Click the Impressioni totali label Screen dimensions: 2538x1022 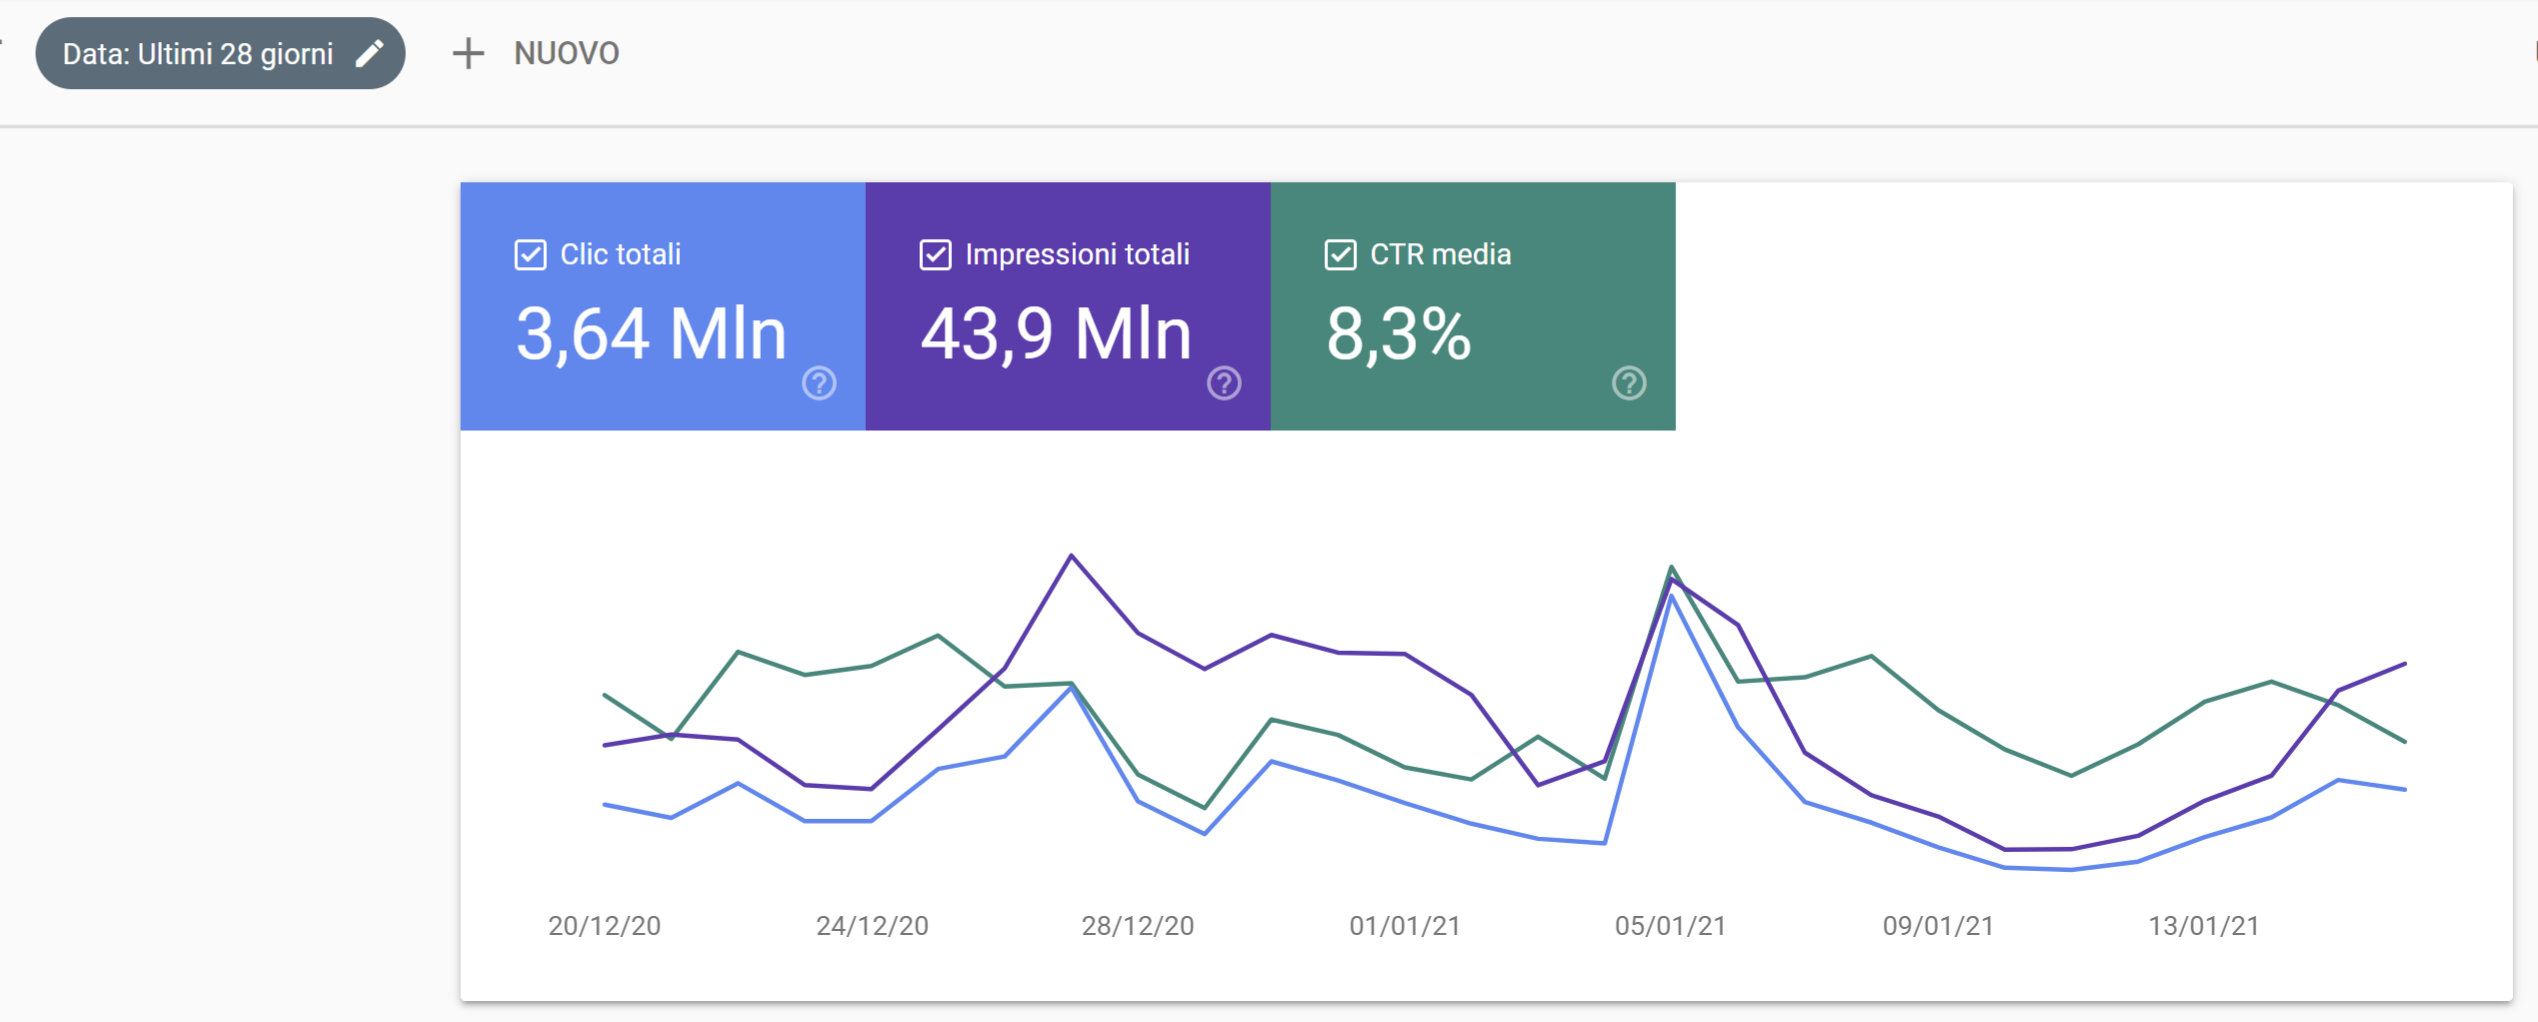coord(1077,255)
